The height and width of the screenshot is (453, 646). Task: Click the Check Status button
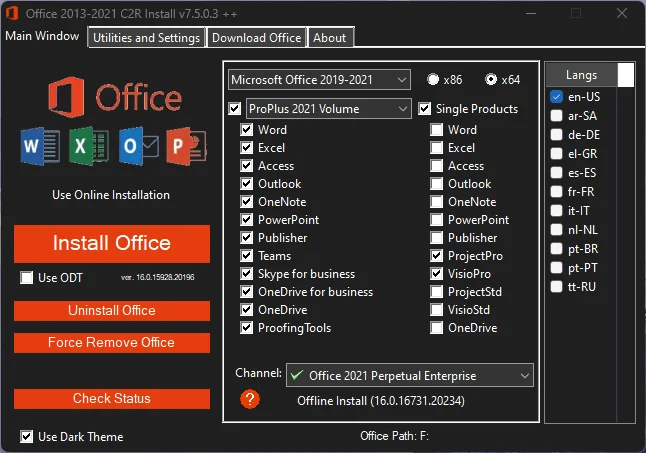pos(112,399)
